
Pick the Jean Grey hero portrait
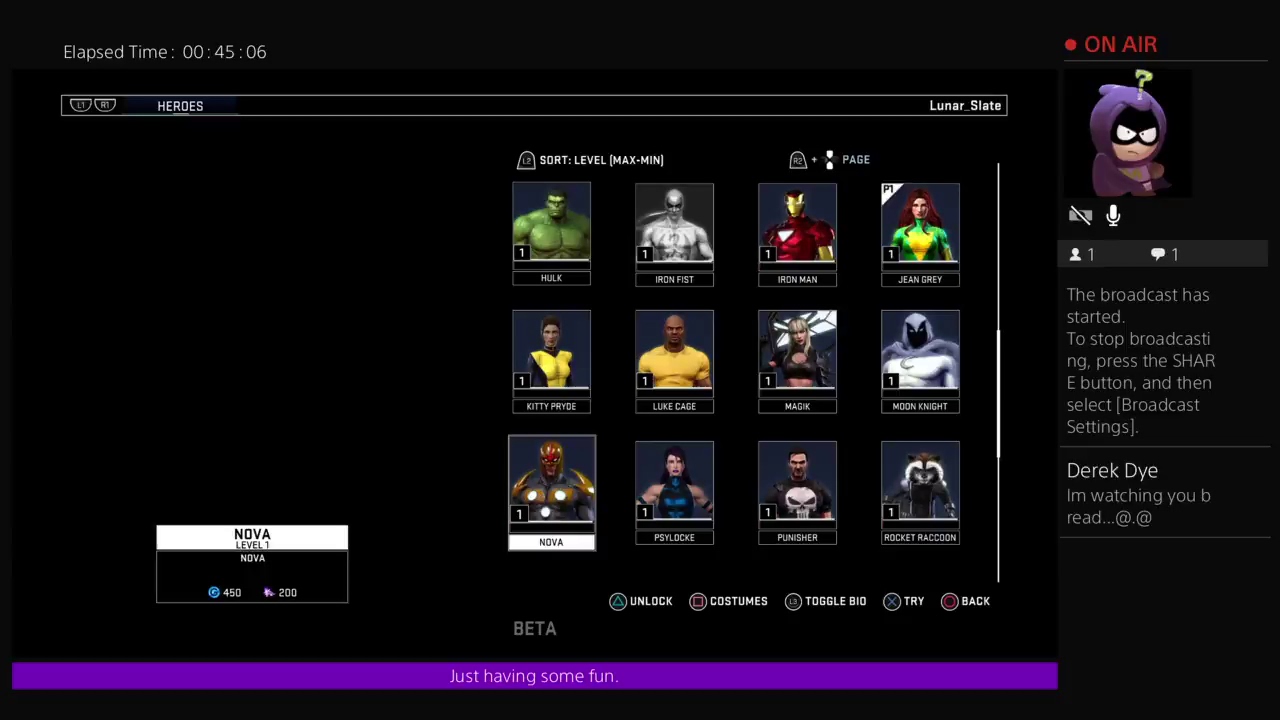click(x=920, y=223)
